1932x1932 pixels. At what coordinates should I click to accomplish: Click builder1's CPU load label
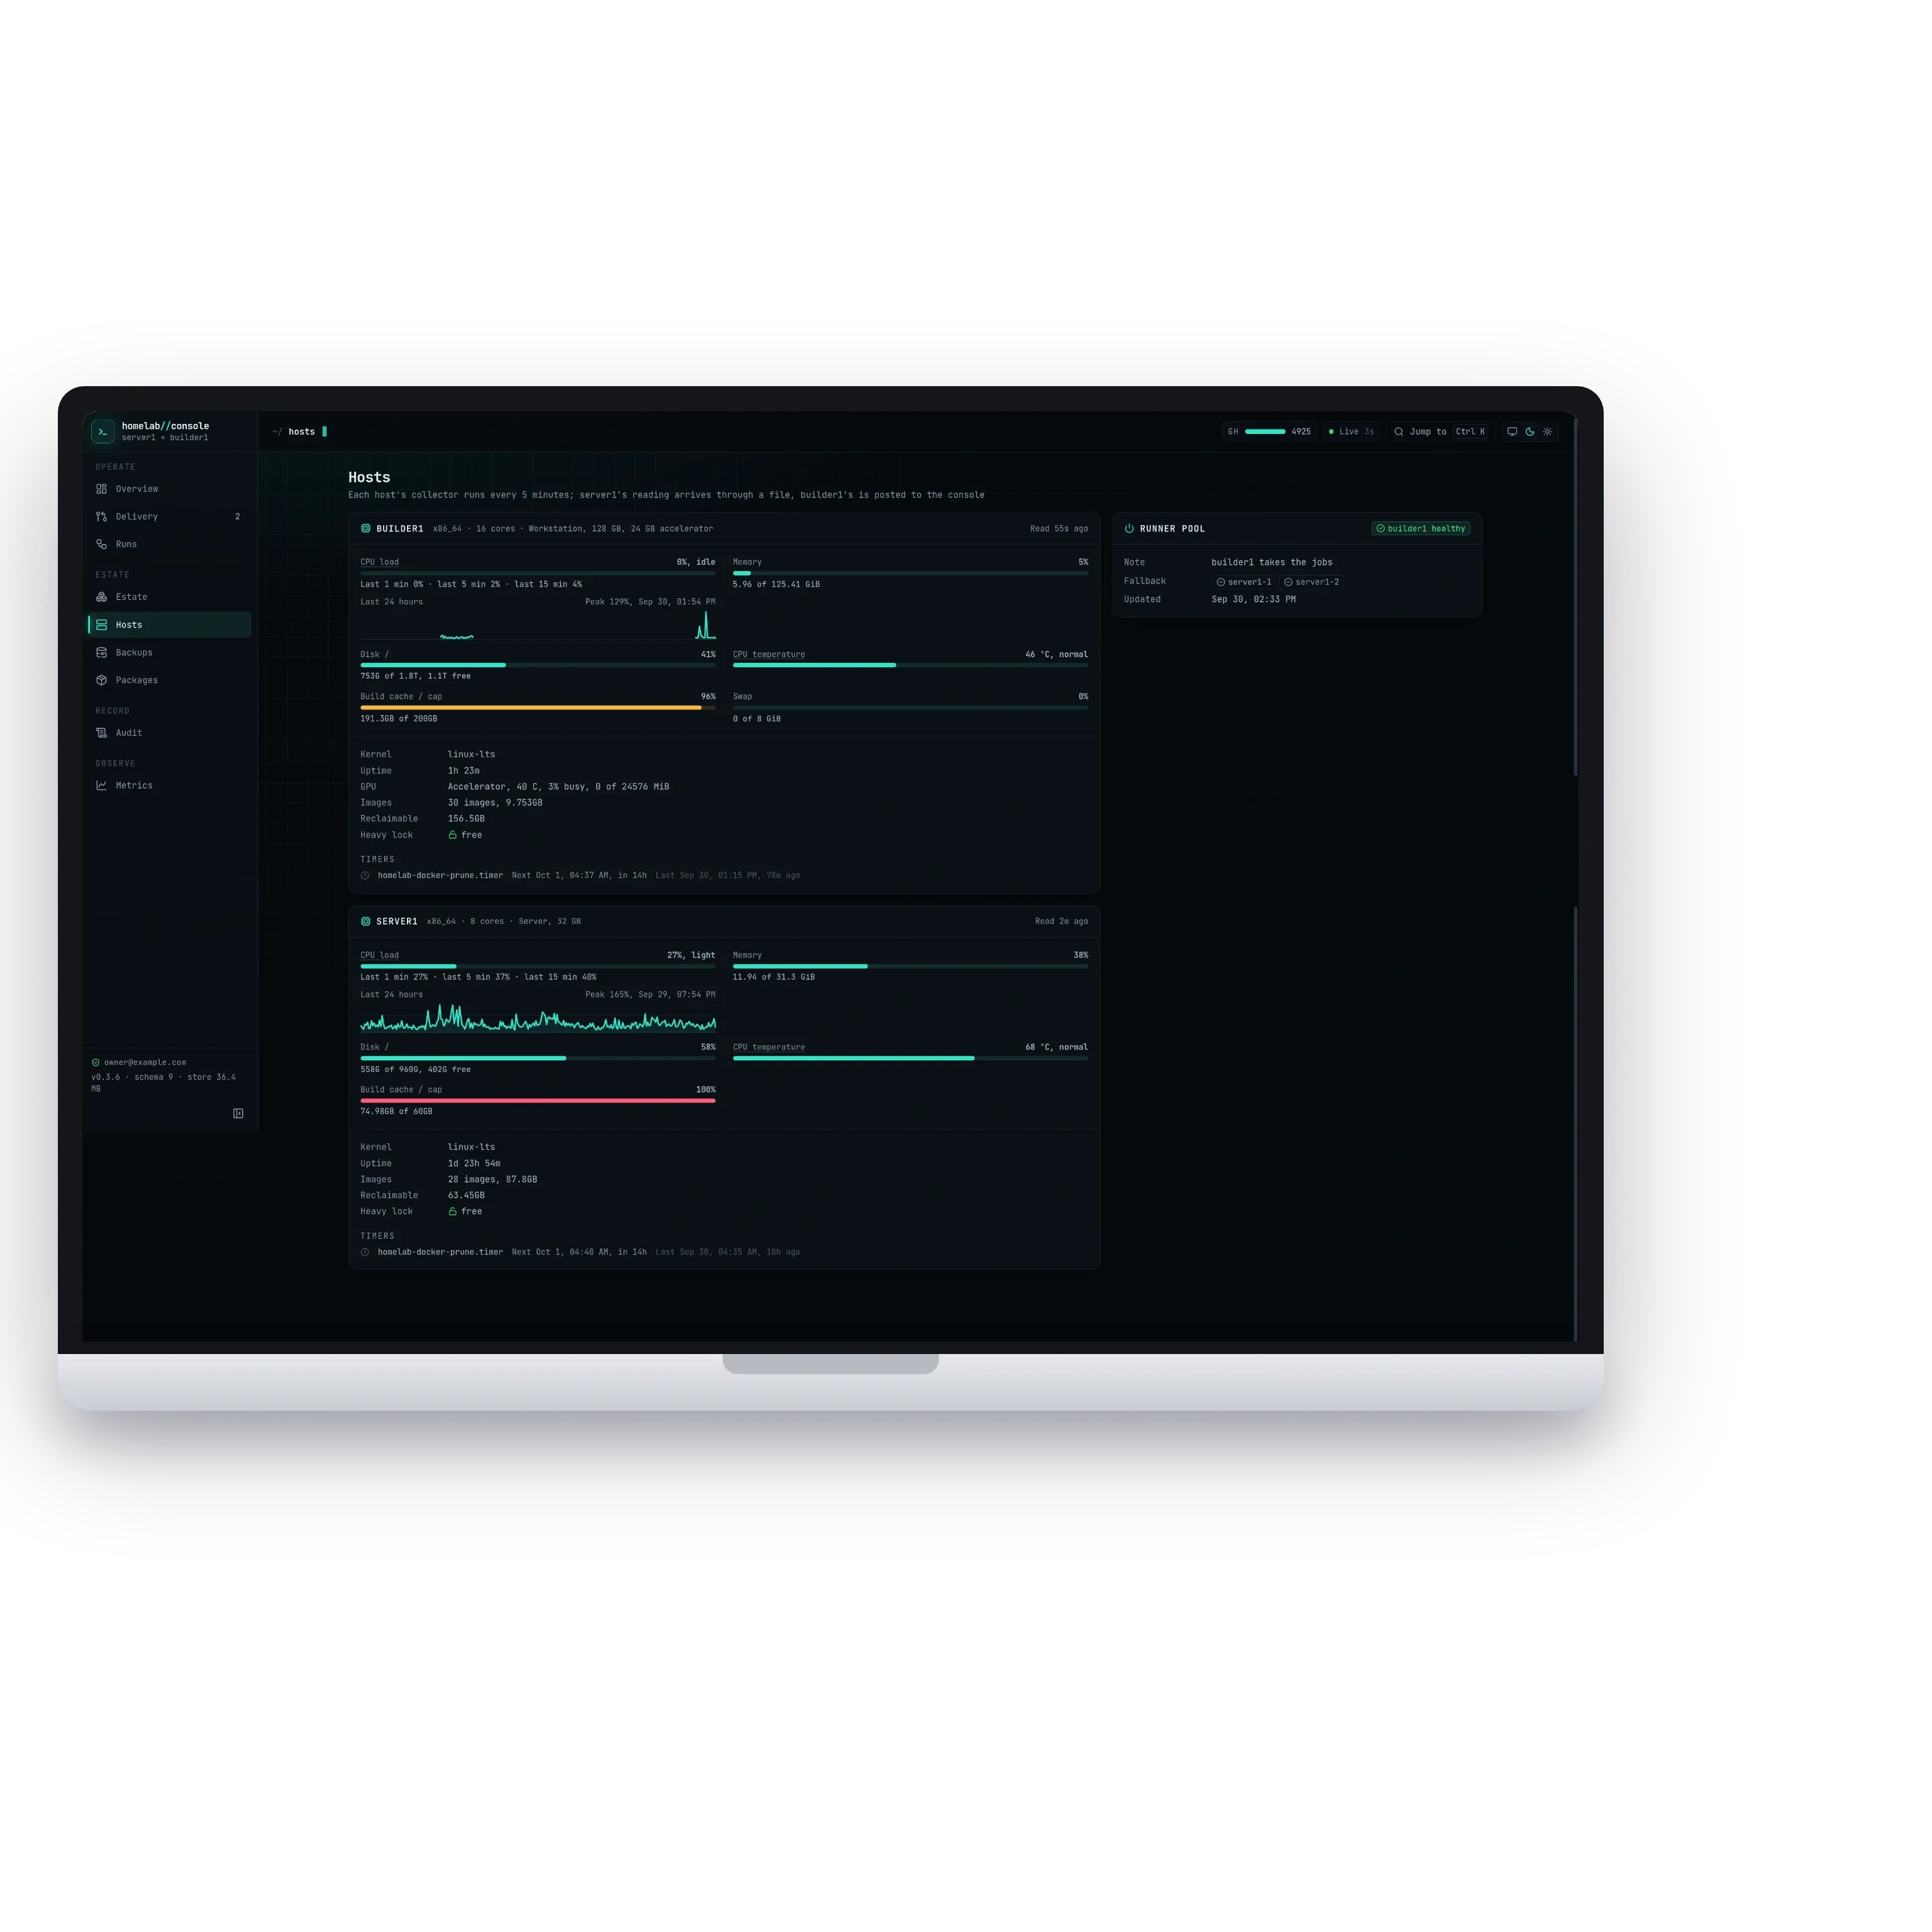coord(380,562)
